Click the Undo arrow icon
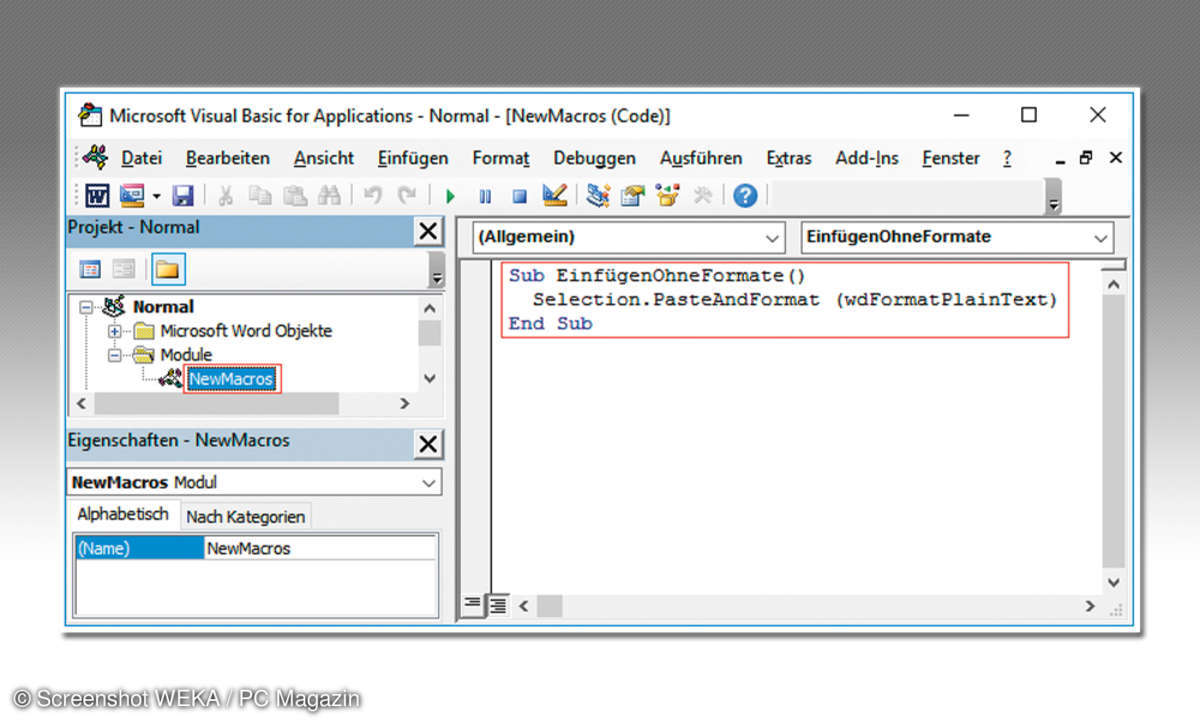1200x720 pixels. click(x=372, y=195)
